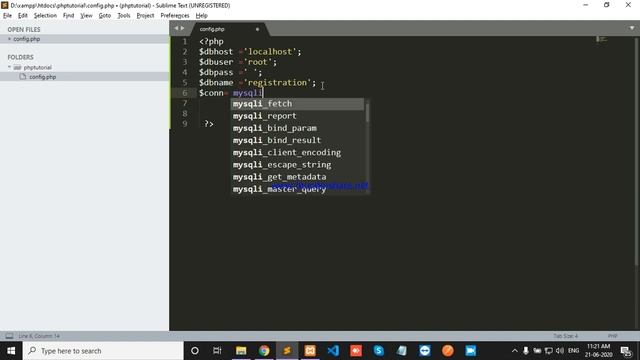
Task: Go to previous tab with left arrow
Action: (176, 28)
